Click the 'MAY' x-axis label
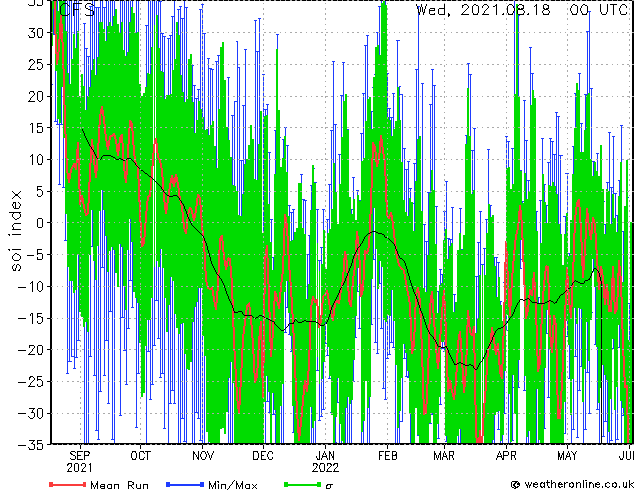Screen dimensions: 634x490 [x=567, y=456]
